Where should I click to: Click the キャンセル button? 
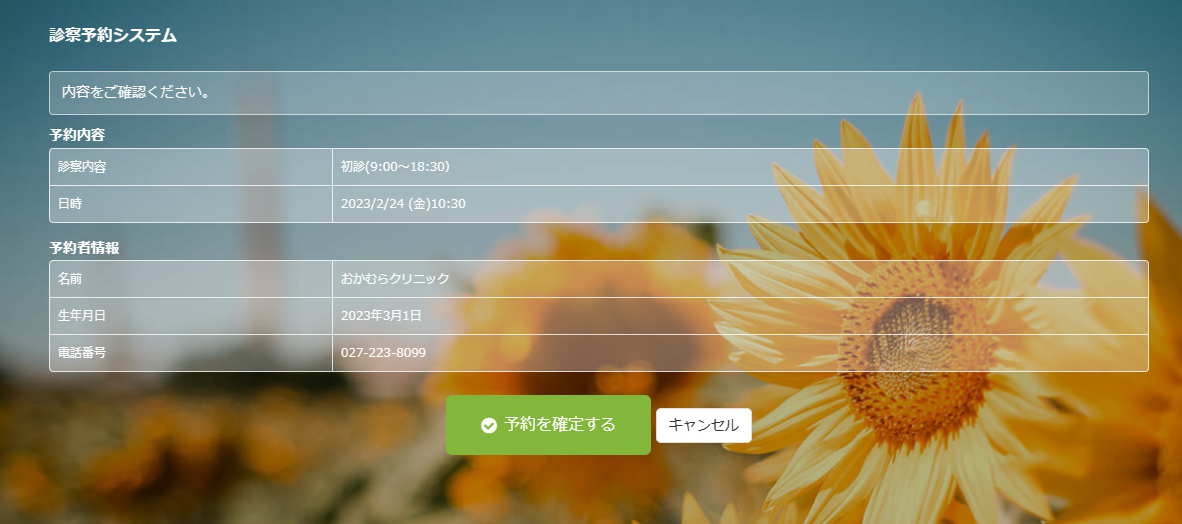[x=703, y=425]
